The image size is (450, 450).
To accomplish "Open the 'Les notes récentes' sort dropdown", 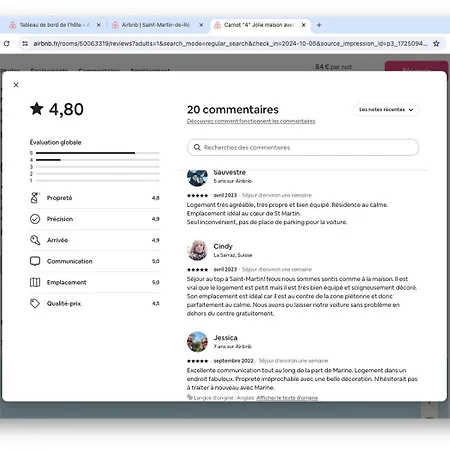I will [386, 109].
